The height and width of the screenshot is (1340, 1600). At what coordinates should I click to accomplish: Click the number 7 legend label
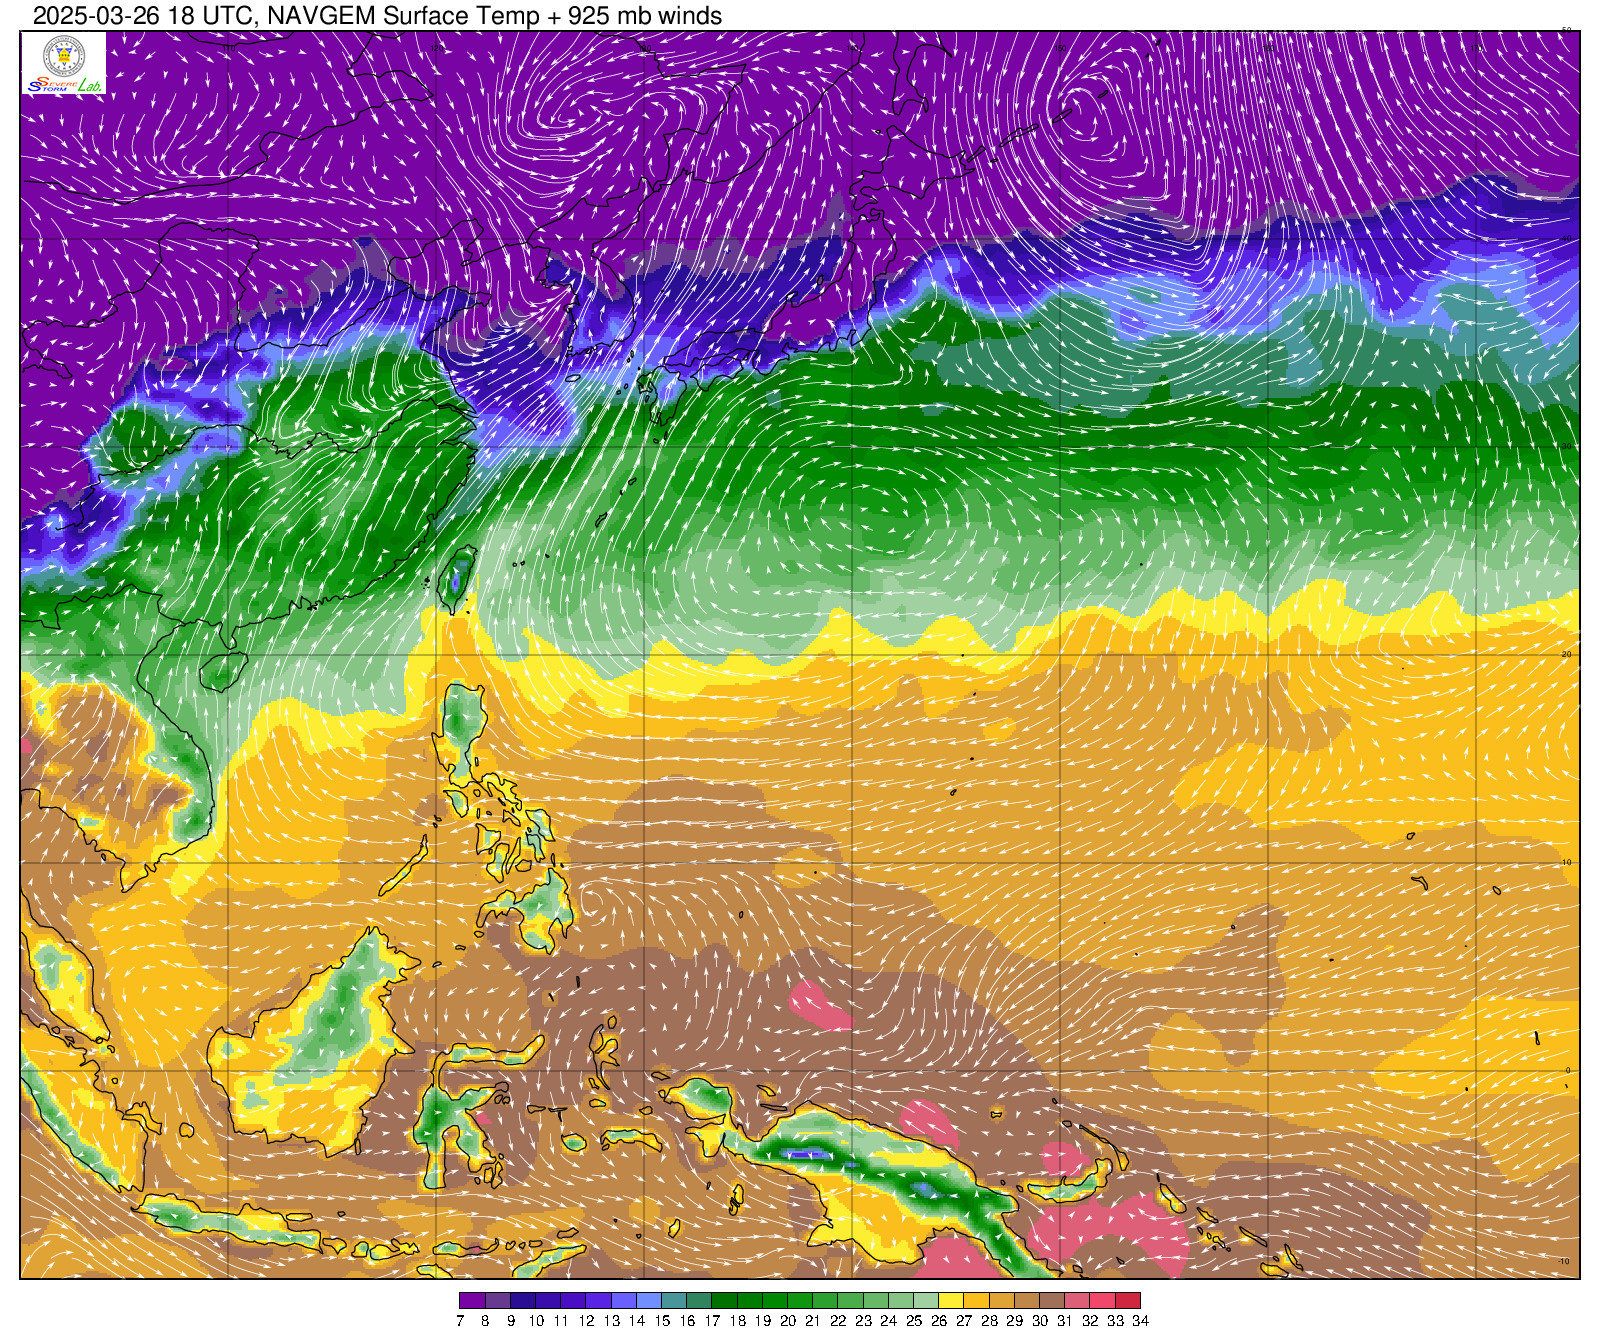[460, 1321]
